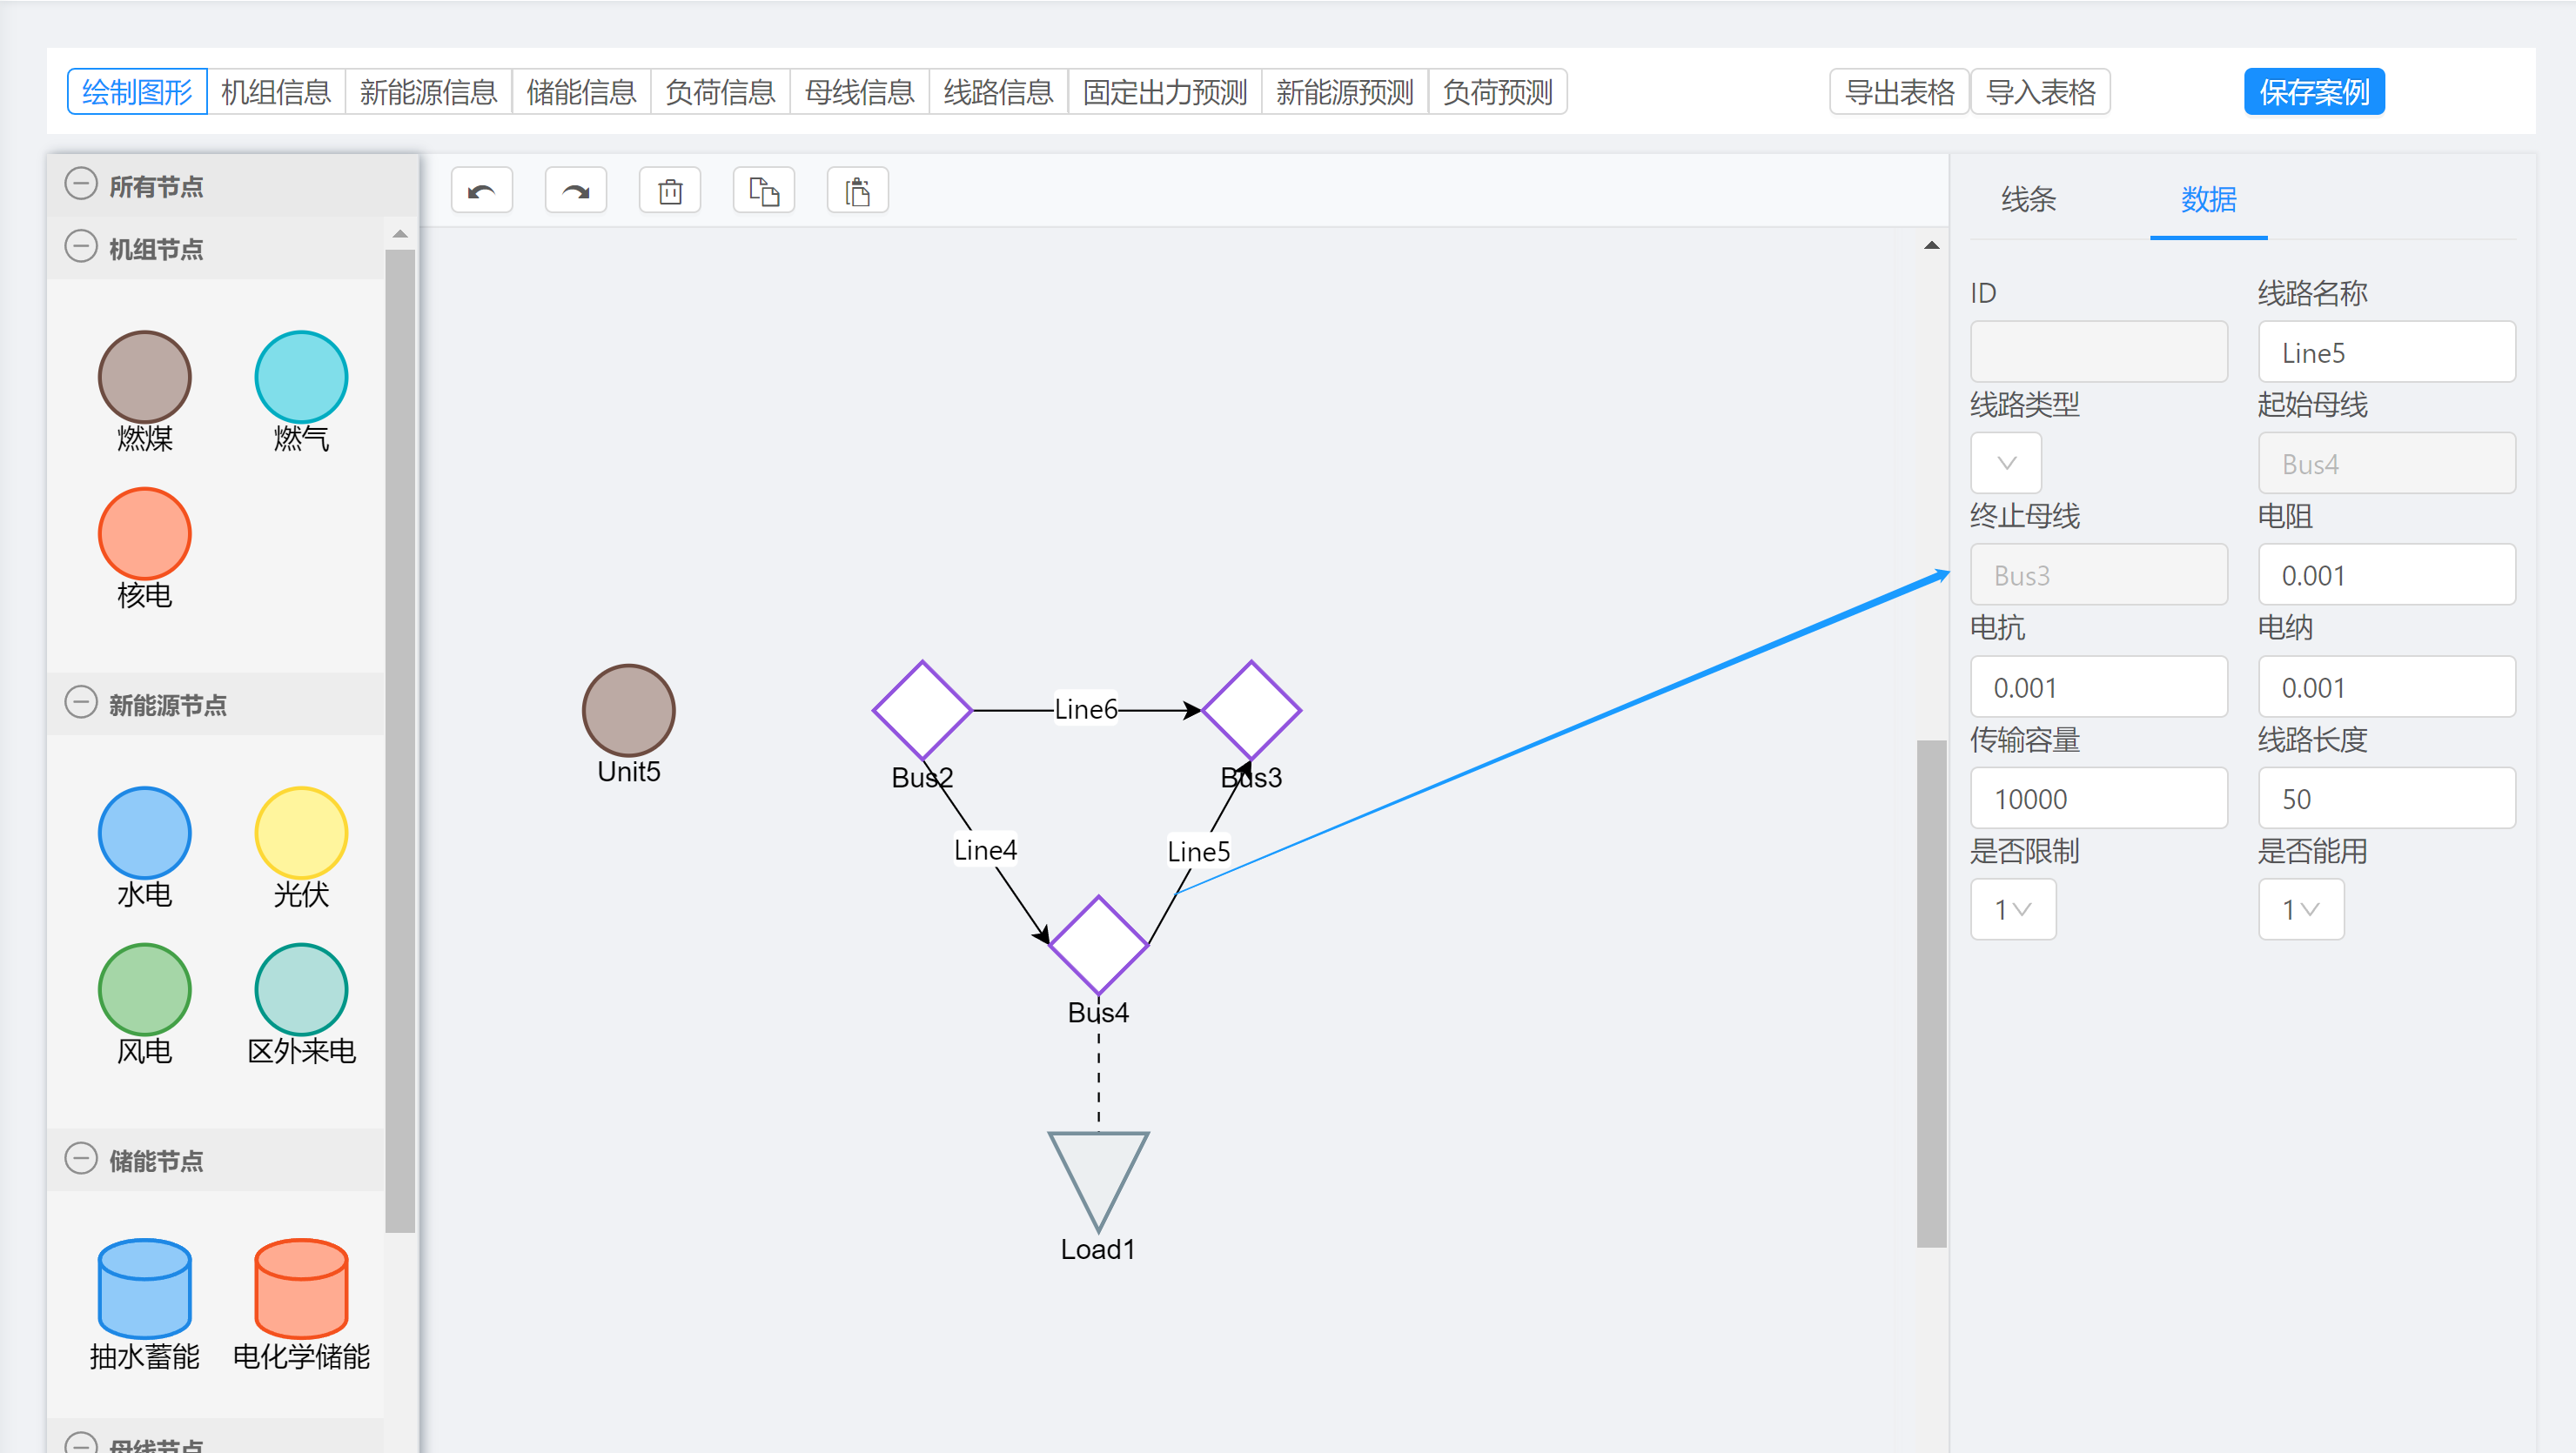Select the 风电 wind node
The height and width of the screenshot is (1453, 2576).
(144, 990)
